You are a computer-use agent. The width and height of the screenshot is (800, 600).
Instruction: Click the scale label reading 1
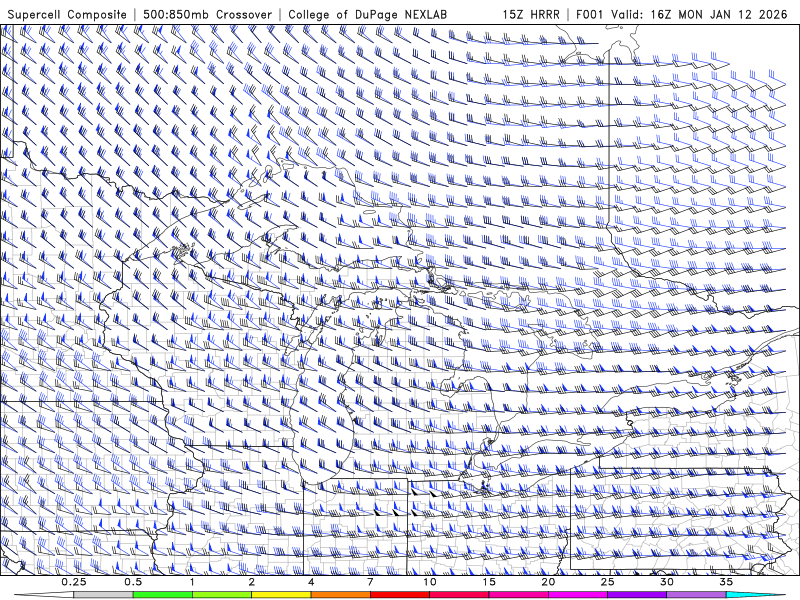click(x=192, y=582)
